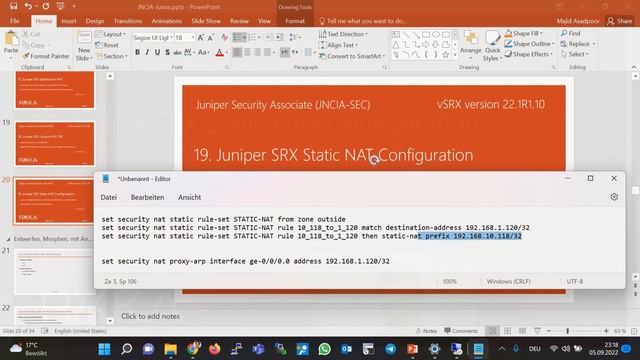Open Text Direction dropdown
This screenshot has width=640, height=360.
pos(343,34)
